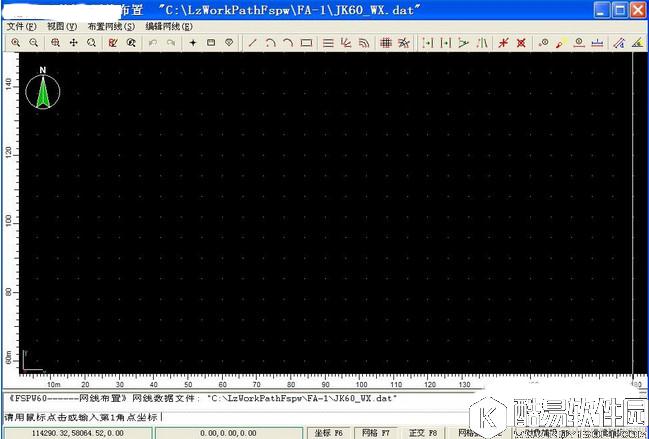This screenshot has width=649, height=439.
Task: Click the parallel lines tool icon
Action: pos(328,43)
